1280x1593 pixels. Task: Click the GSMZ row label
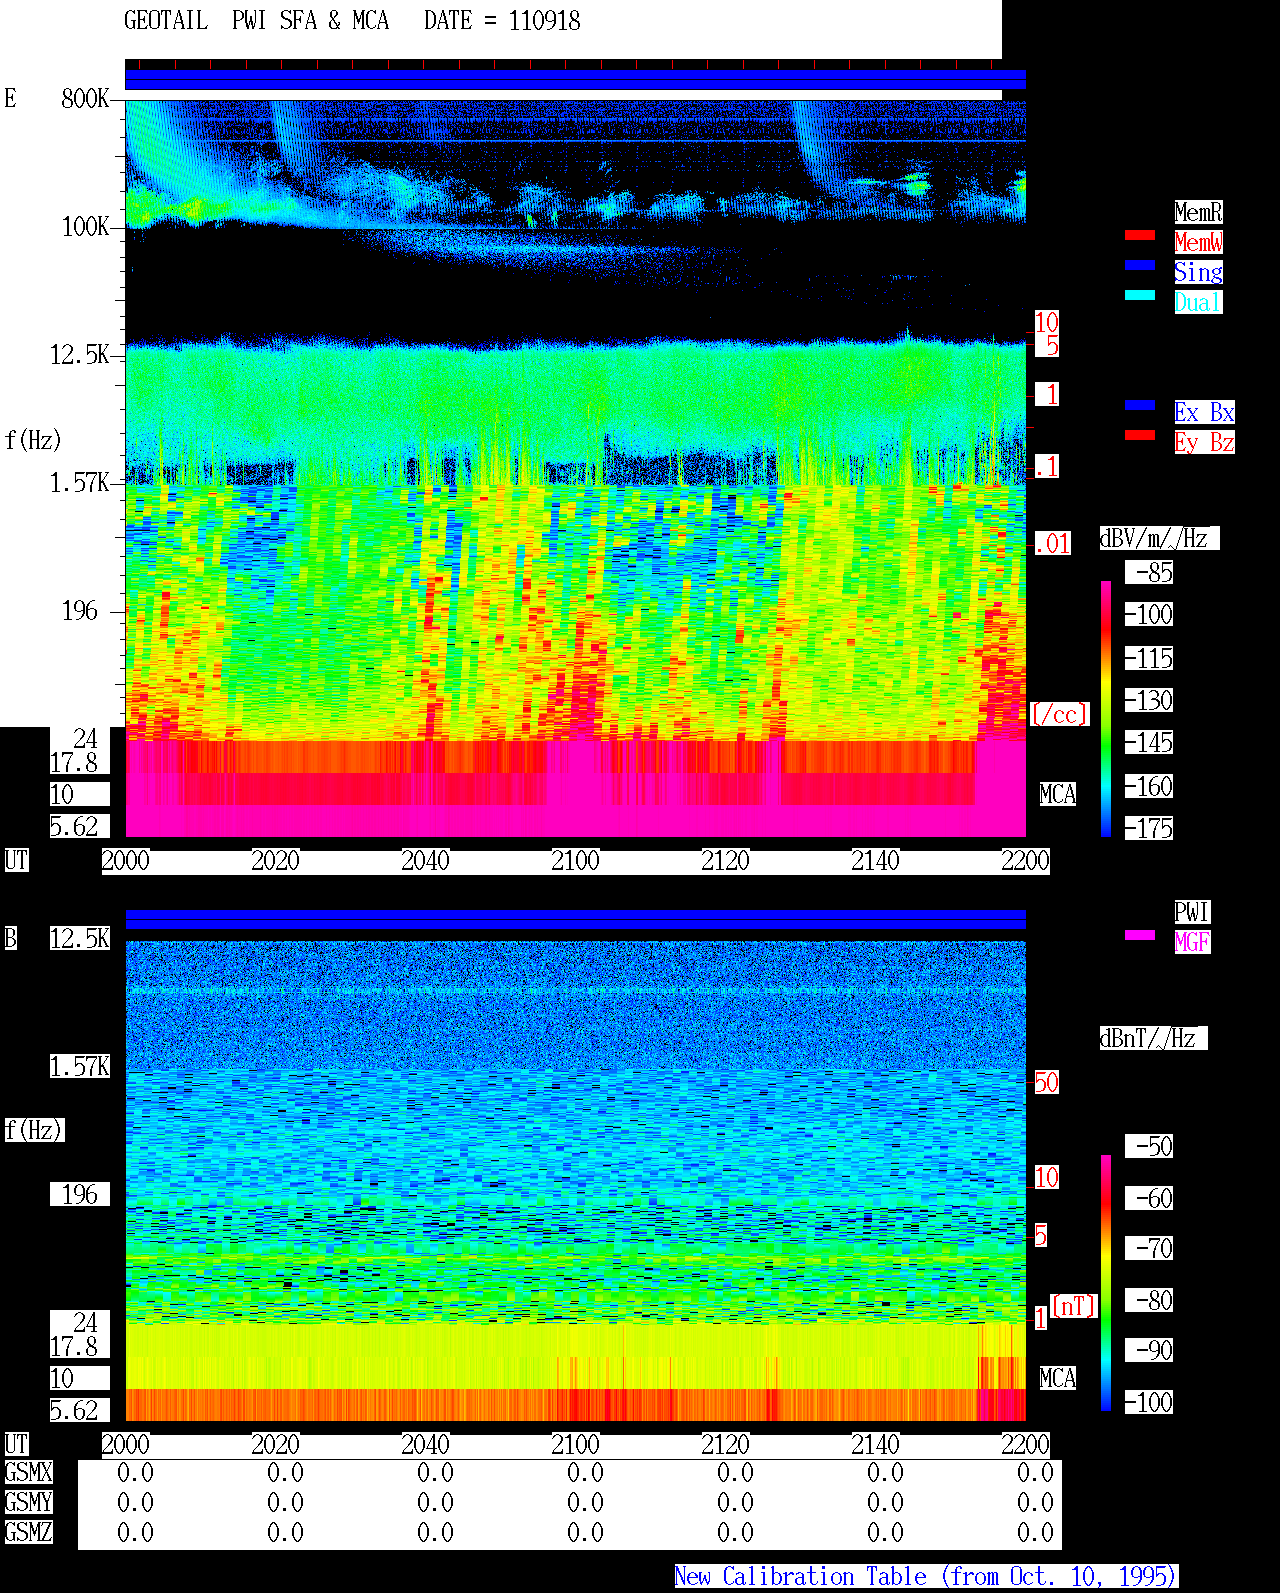(x=28, y=1532)
